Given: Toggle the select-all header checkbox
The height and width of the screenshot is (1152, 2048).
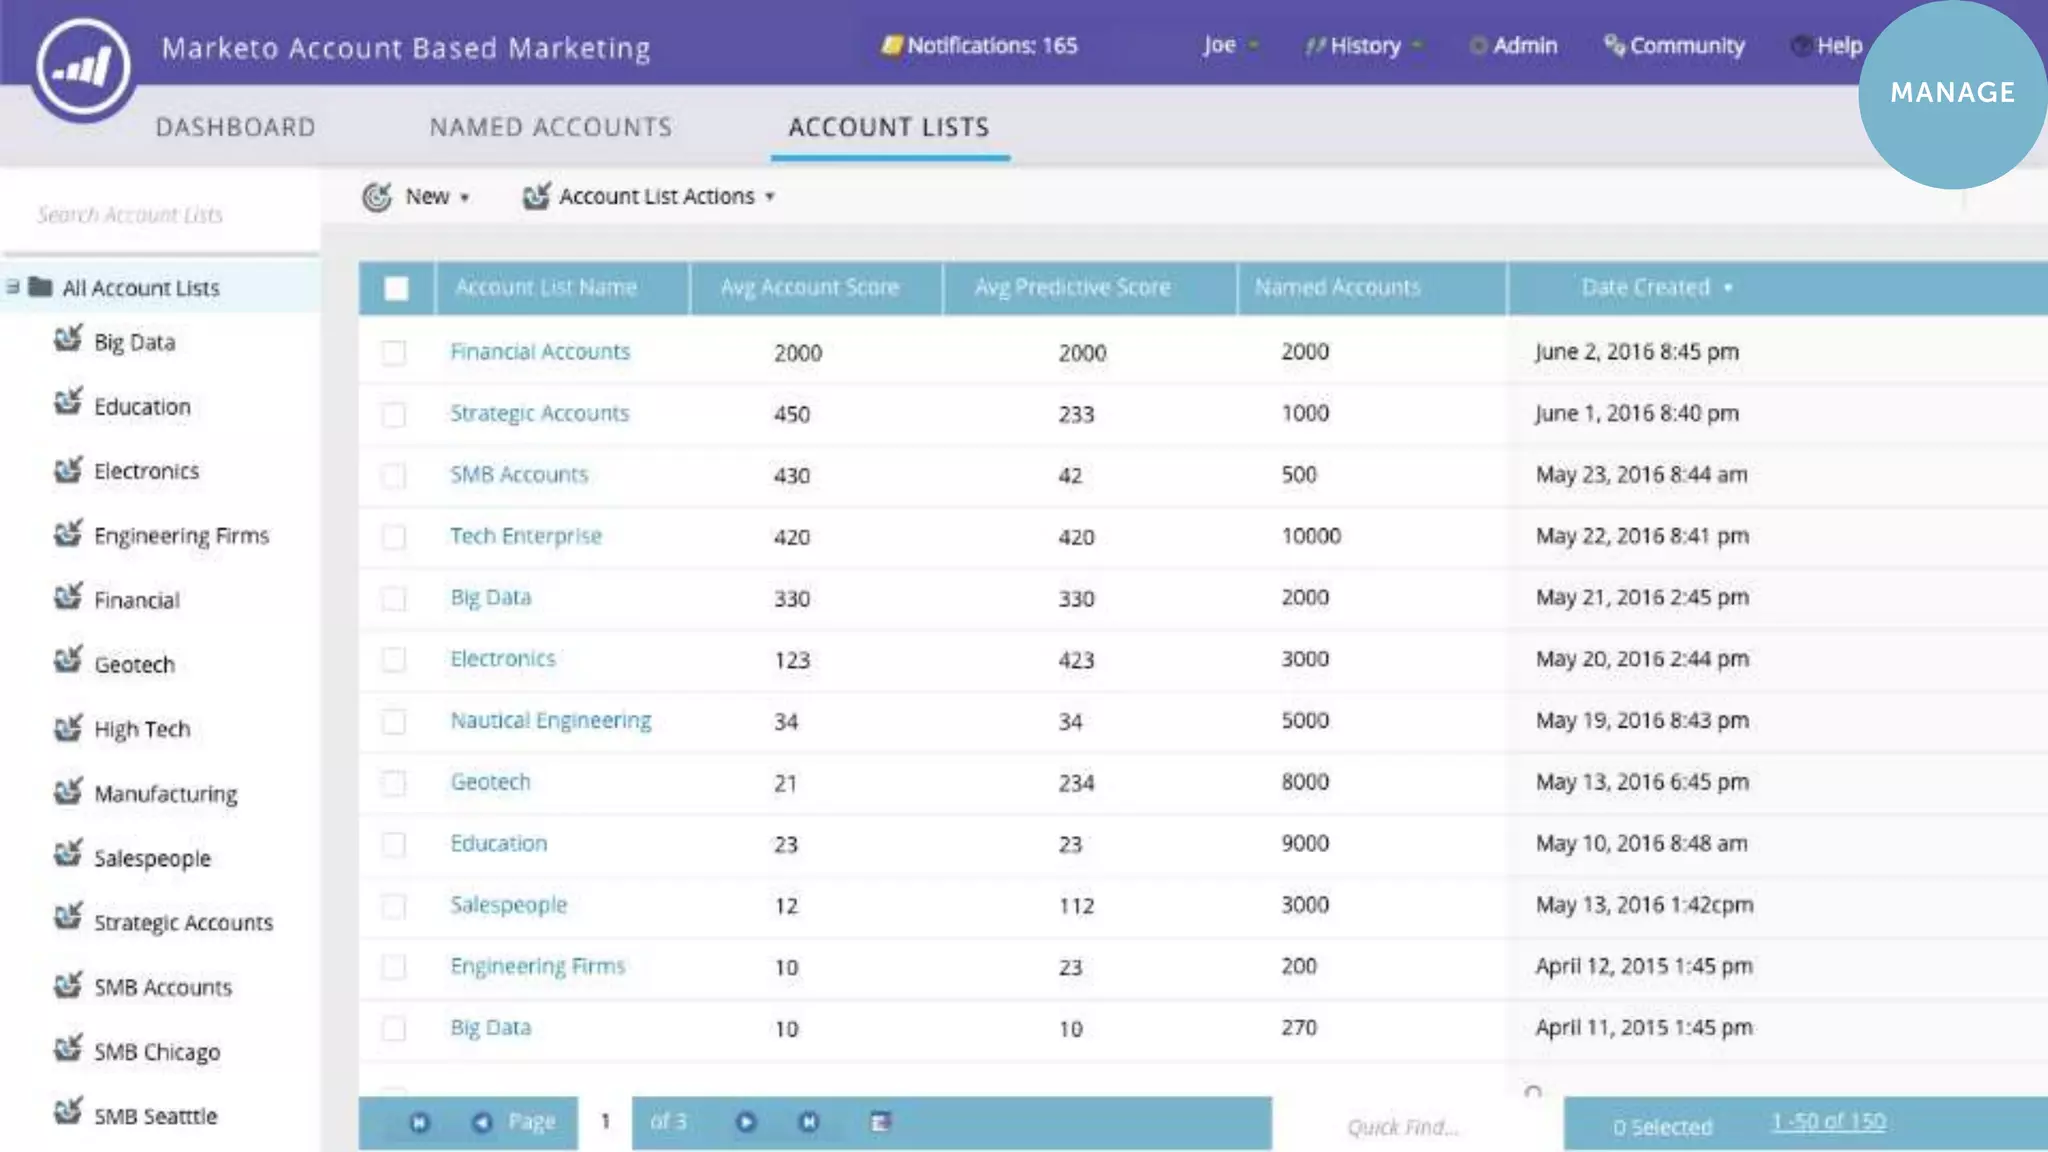Looking at the screenshot, I should point(396,289).
